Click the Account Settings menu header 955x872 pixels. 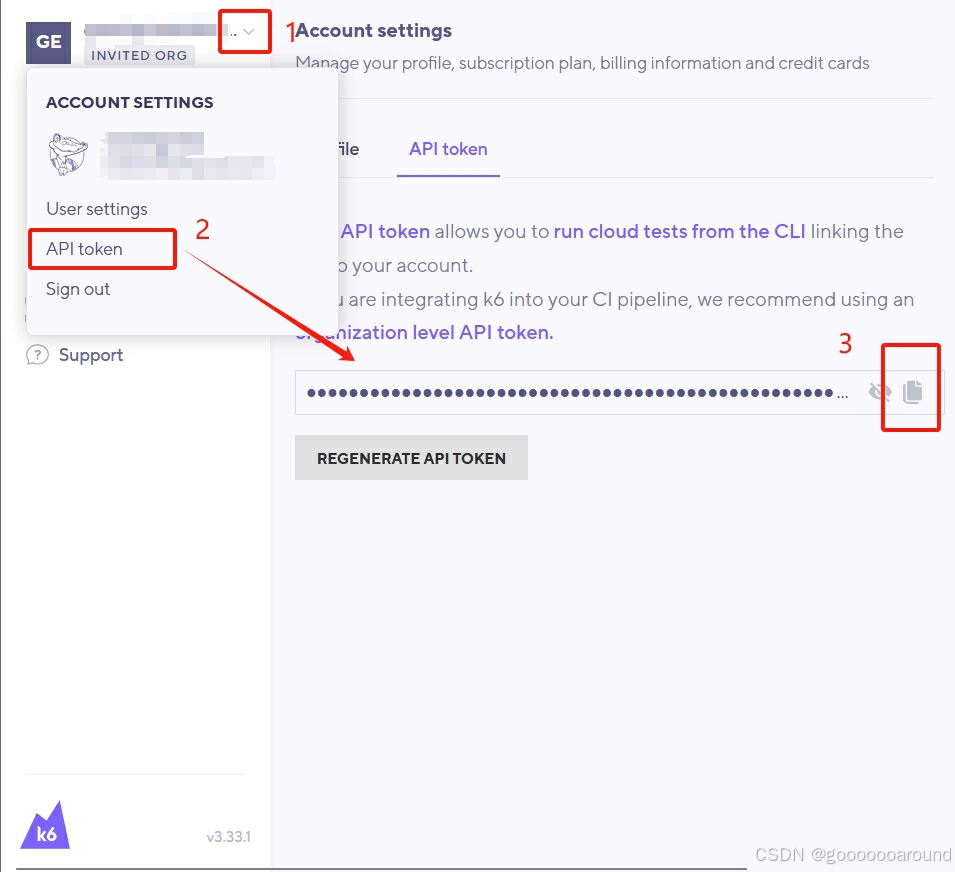click(130, 102)
